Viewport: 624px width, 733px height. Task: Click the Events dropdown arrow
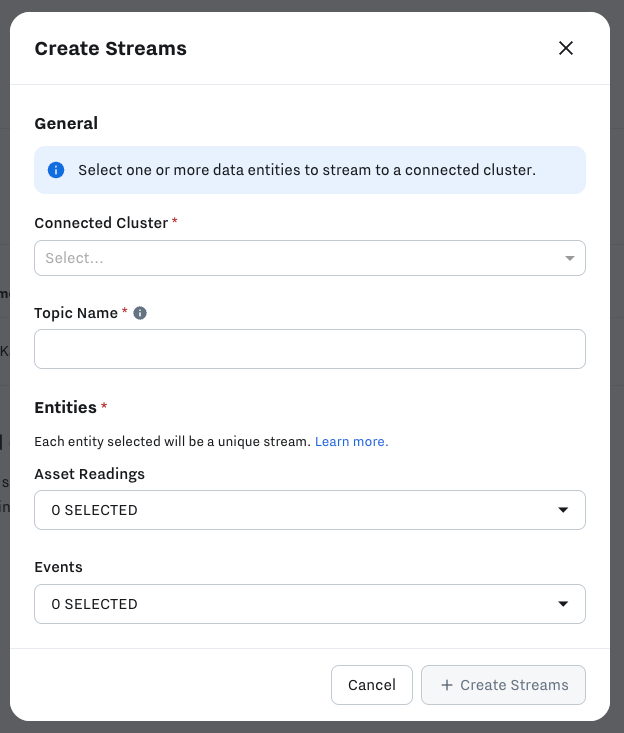[563, 604]
